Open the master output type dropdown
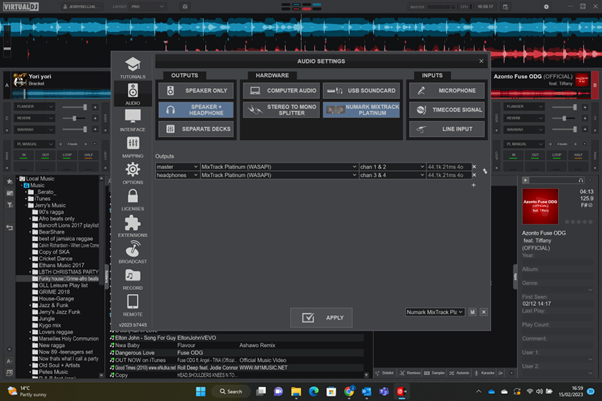Screen dimensions: 602x401 click(x=177, y=167)
